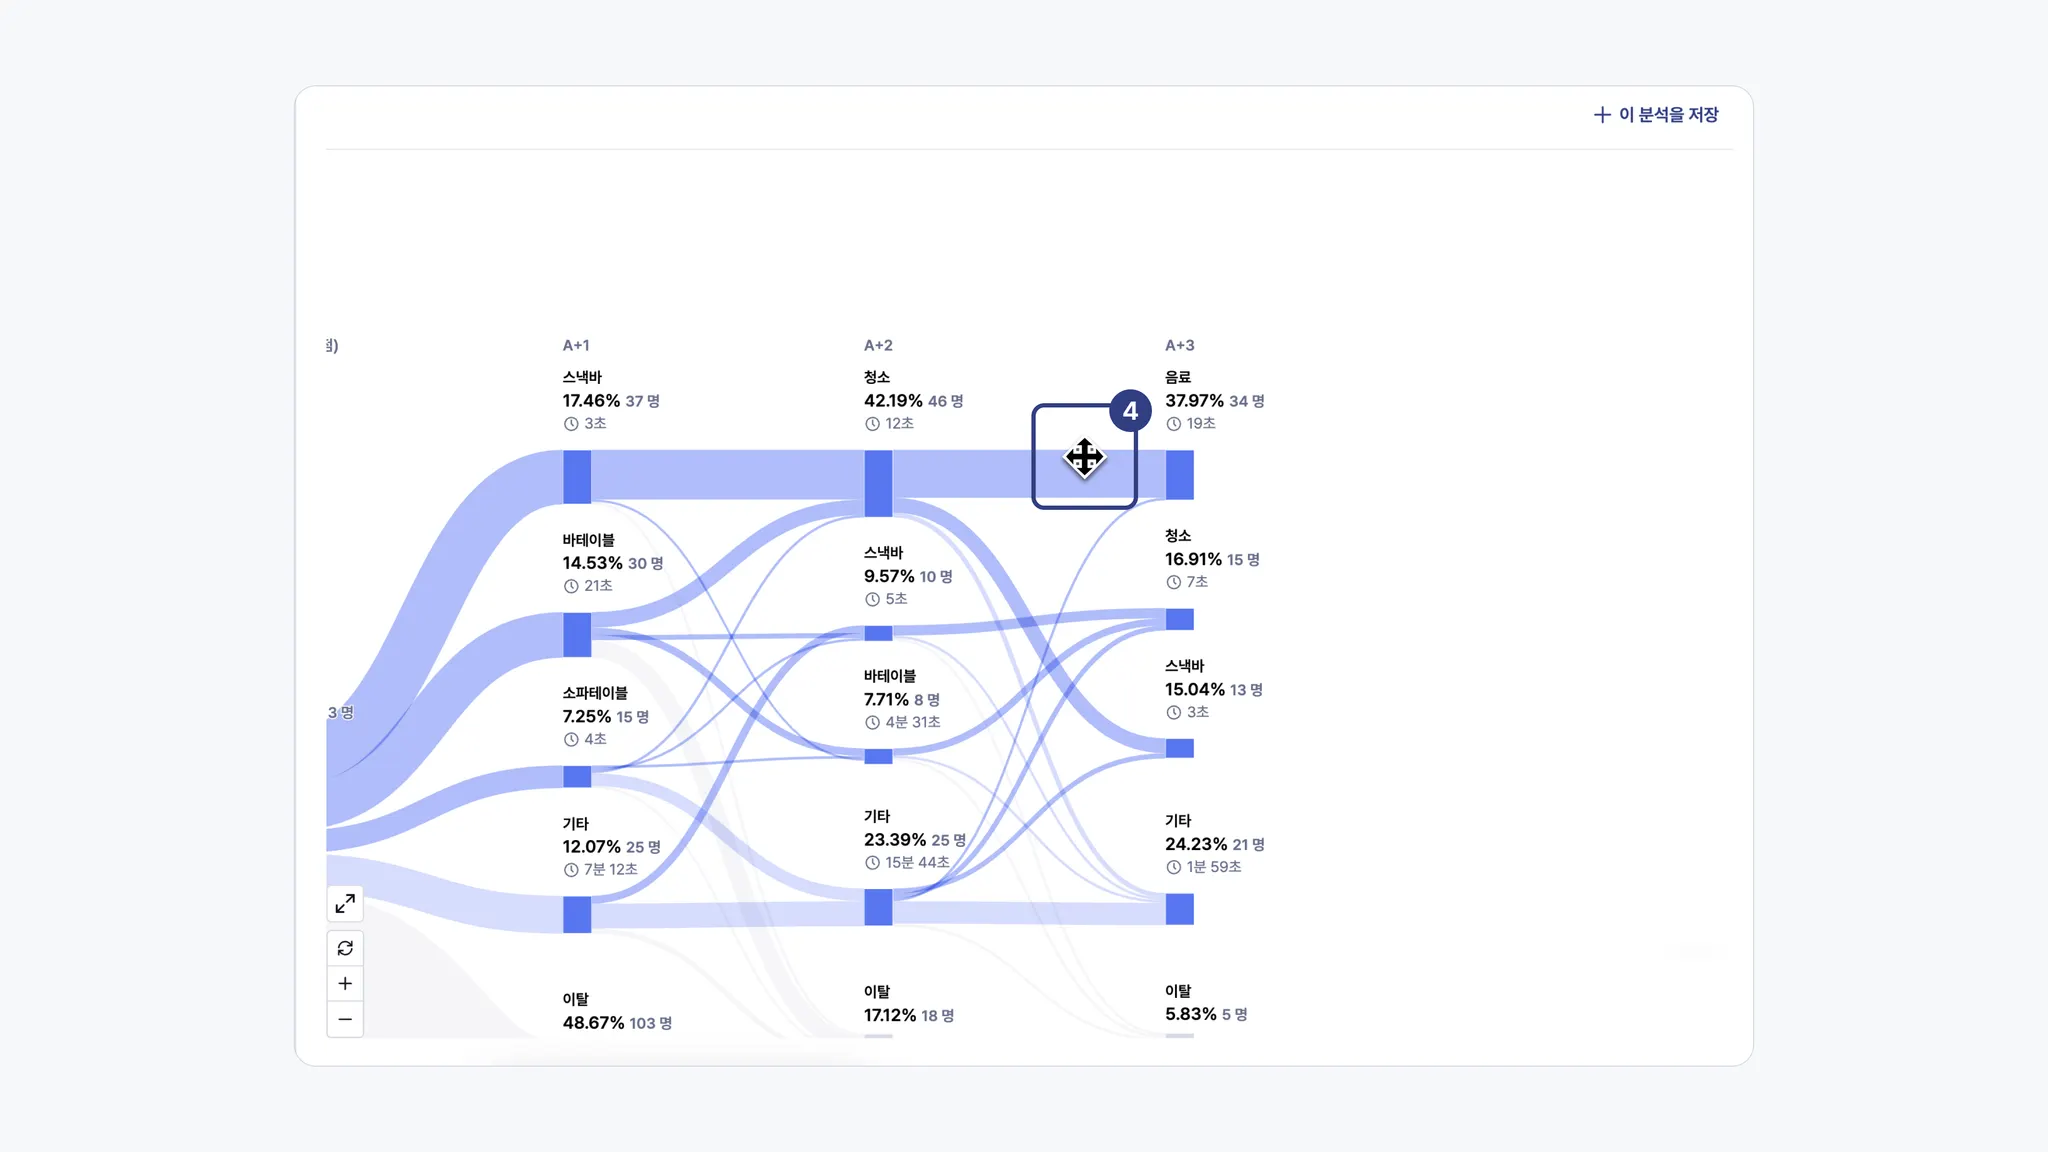Select the A+2 청소 node bar

878,483
